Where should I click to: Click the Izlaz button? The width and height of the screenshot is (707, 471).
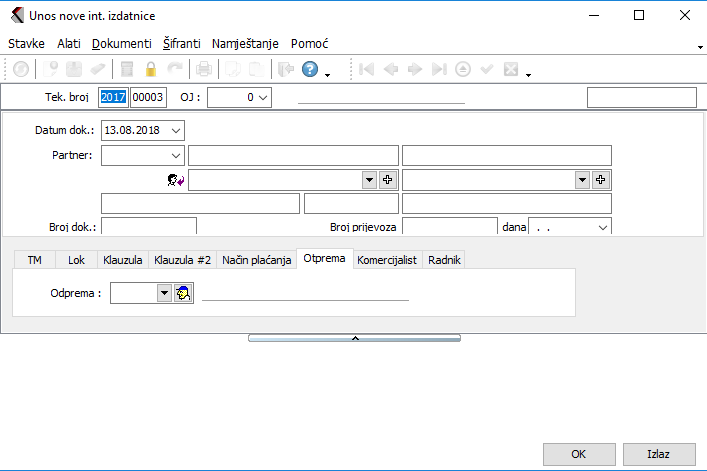pos(658,453)
